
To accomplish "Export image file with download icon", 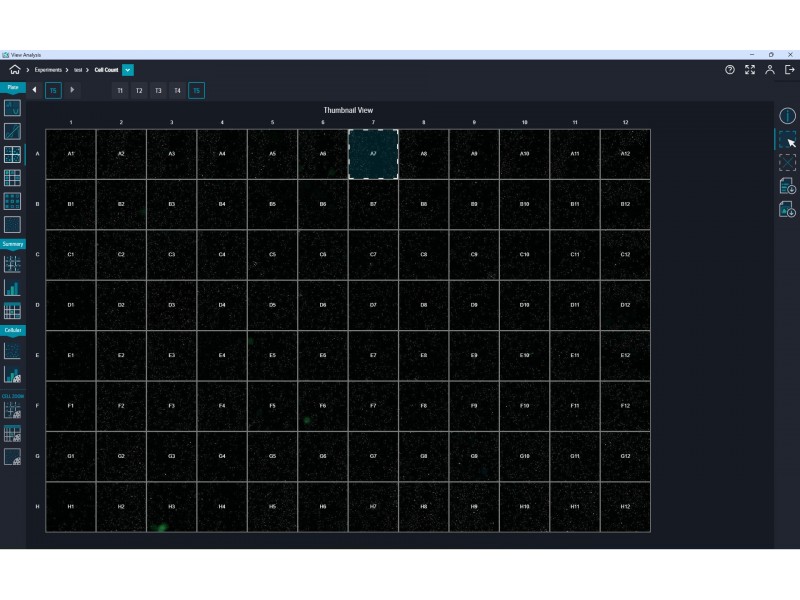I will [x=787, y=209].
